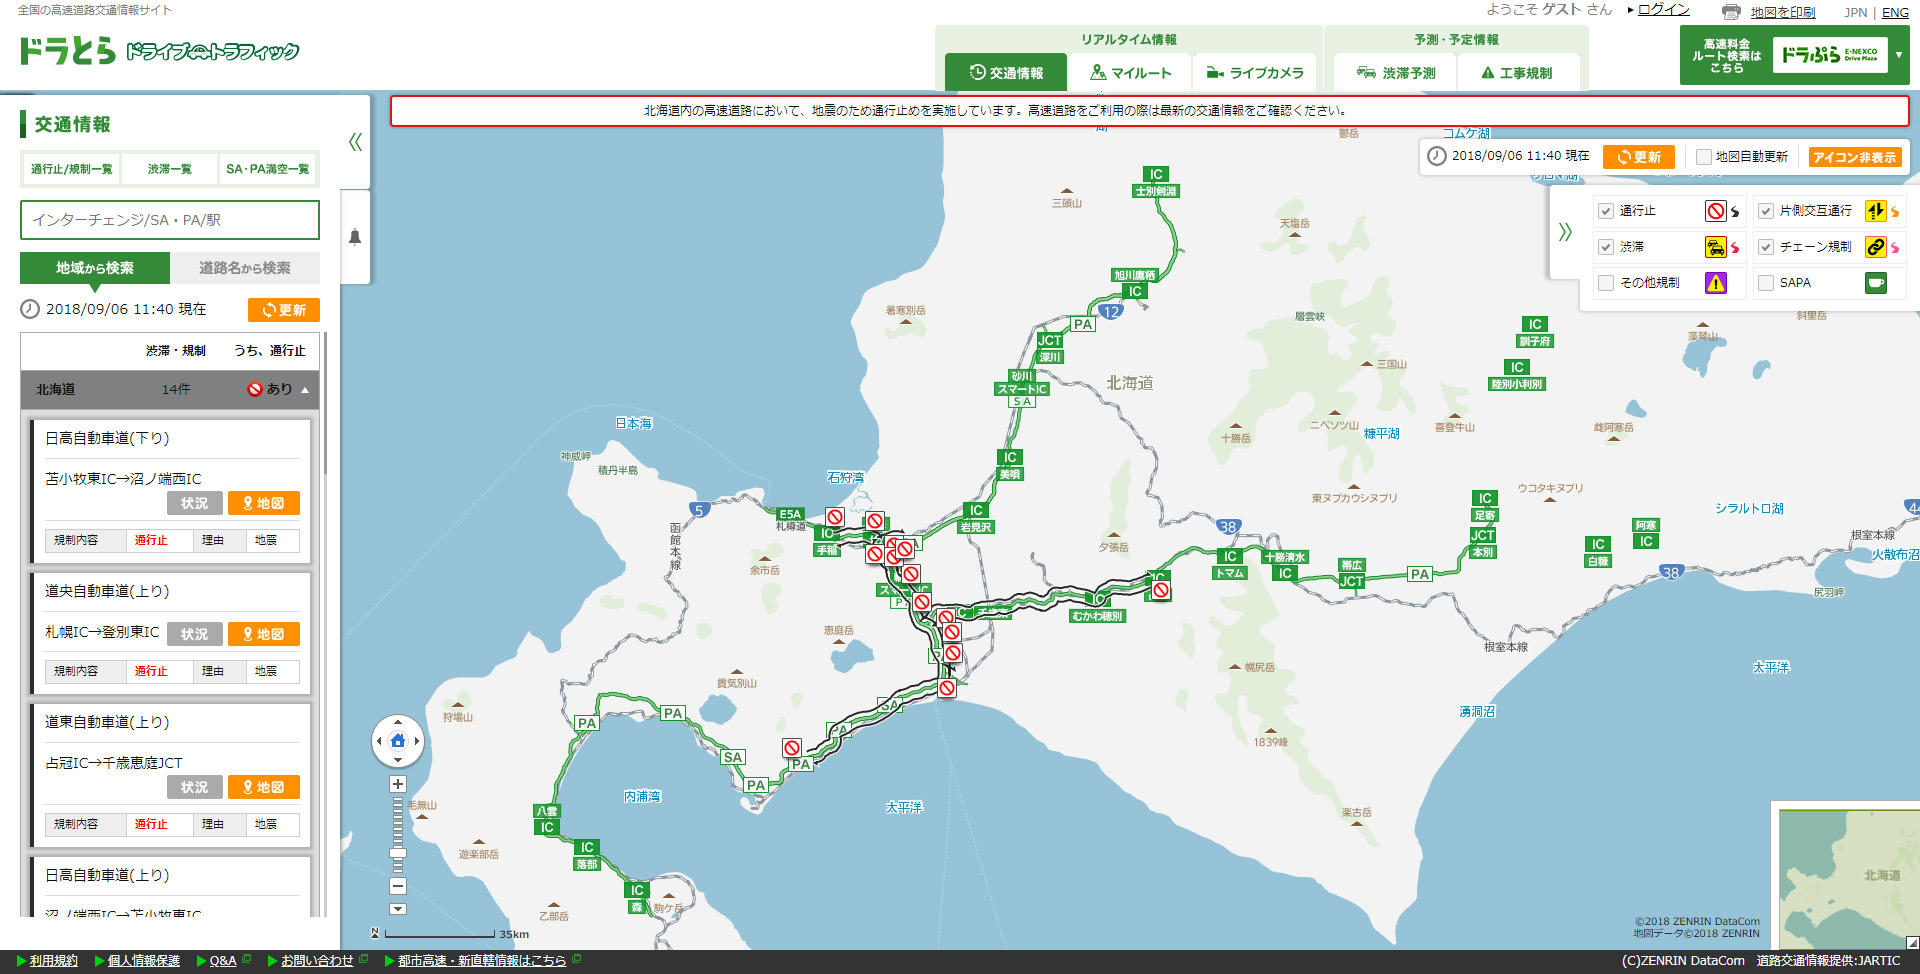Select the 道路名から検索 tab
The height and width of the screenshot is (974, 1920).
point(244,268)
